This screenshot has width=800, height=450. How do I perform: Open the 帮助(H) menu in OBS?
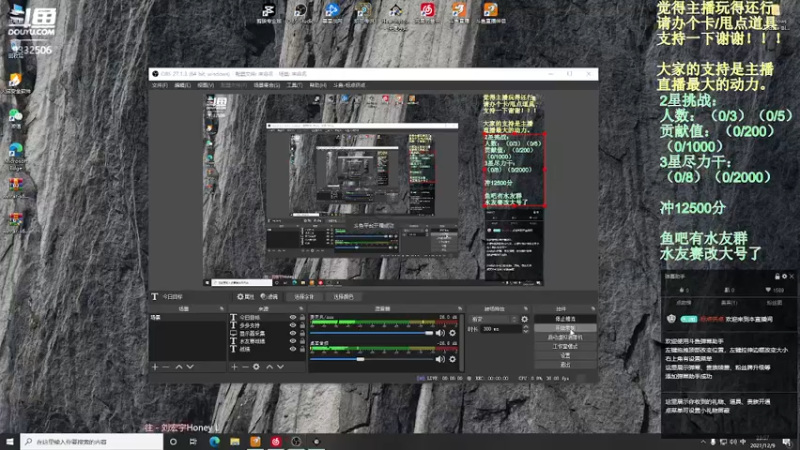tap(318, 85)
